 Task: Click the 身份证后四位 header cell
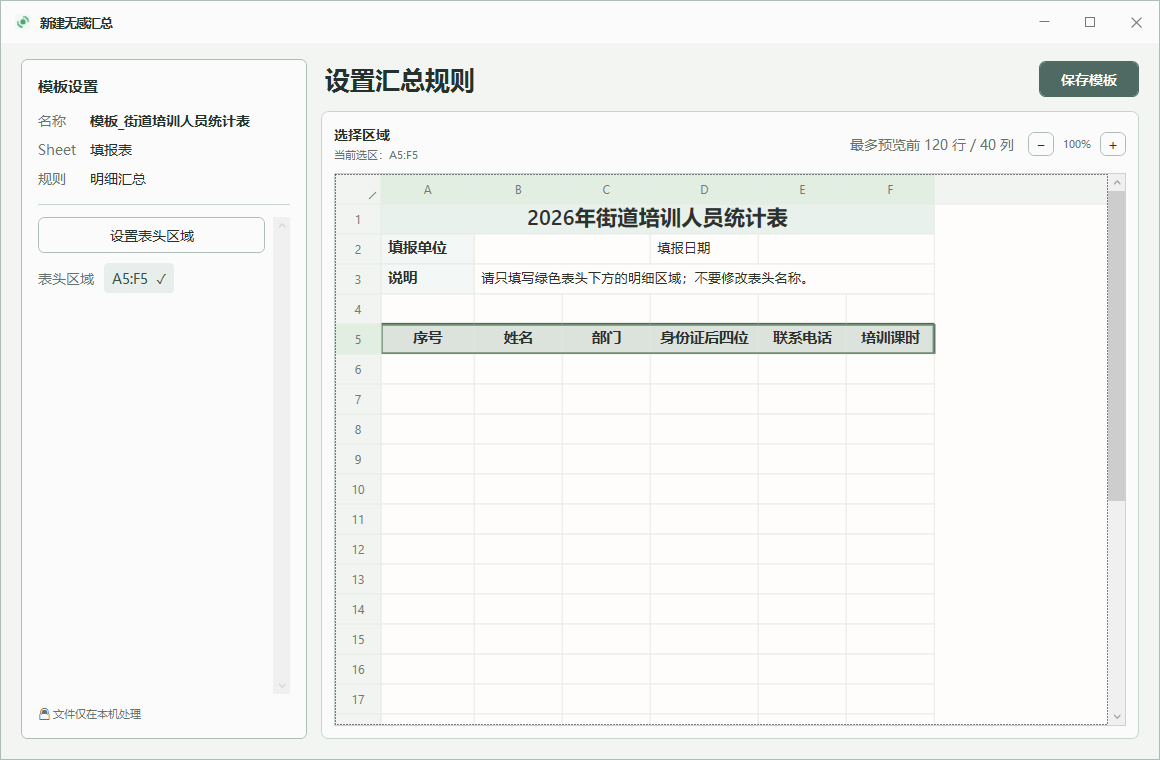coord(704,338)
